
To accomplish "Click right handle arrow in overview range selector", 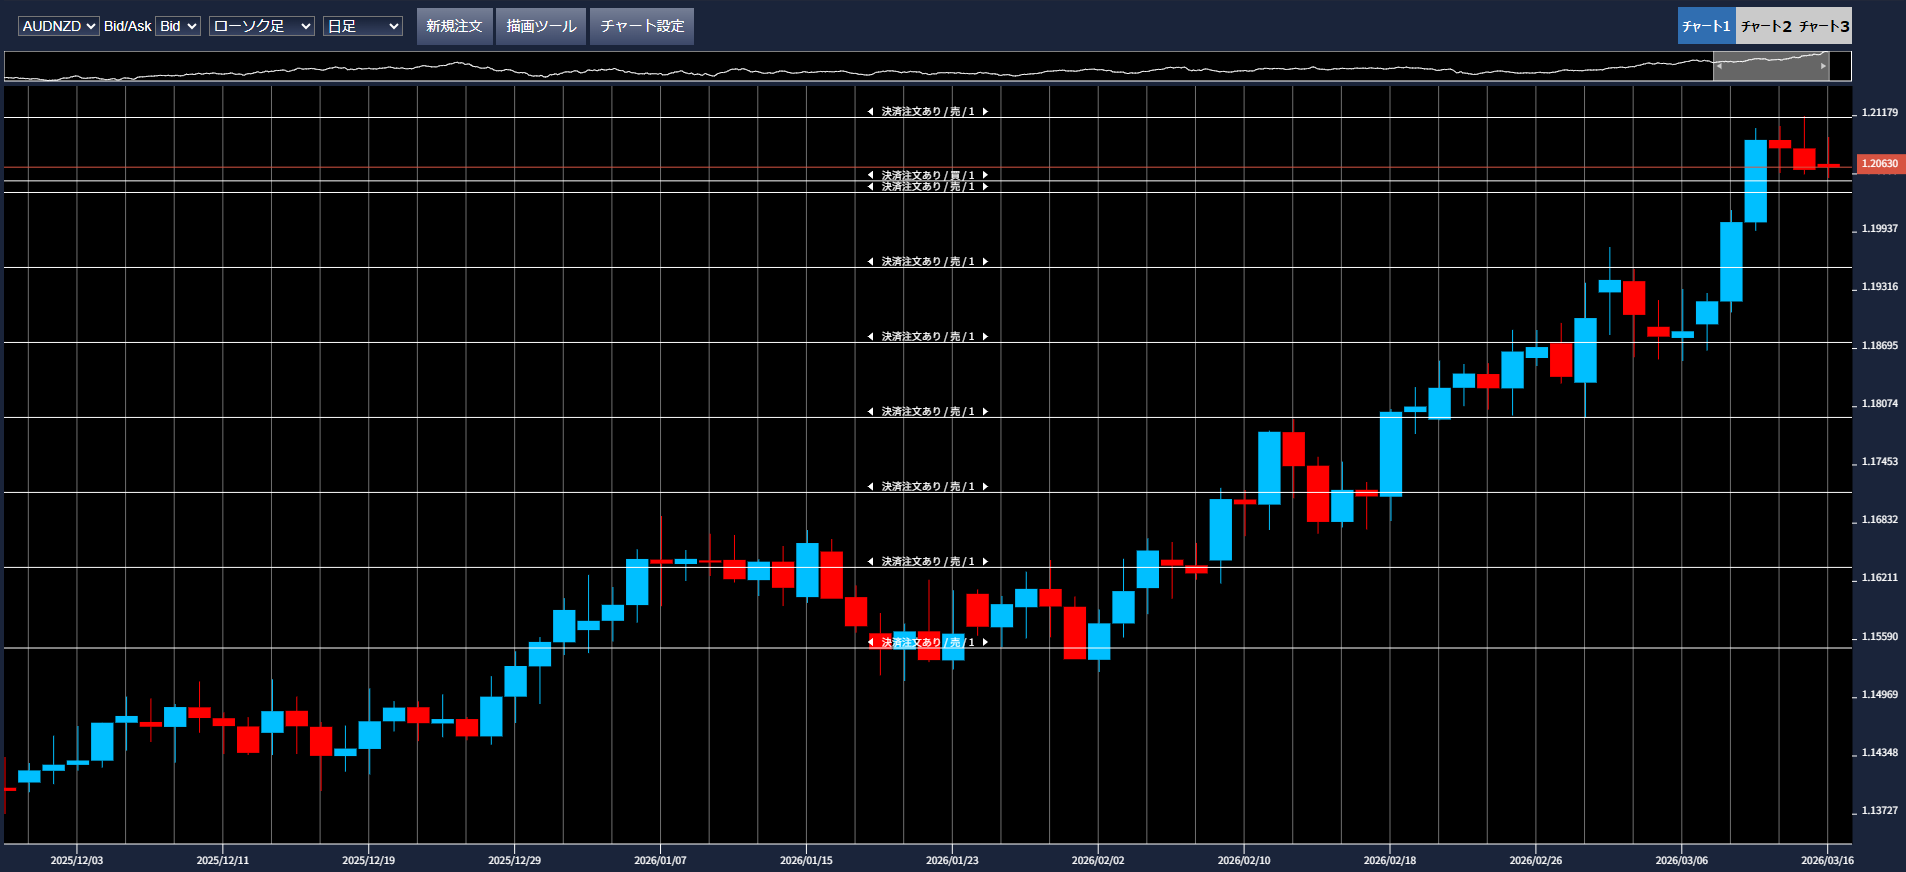I will pyautogui.click(x=1823, y=66).
